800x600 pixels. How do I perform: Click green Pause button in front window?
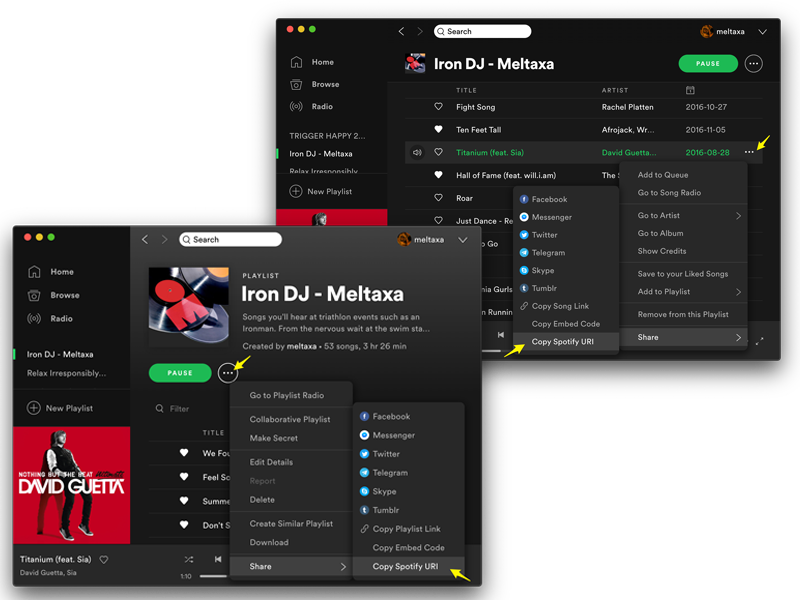180,373
